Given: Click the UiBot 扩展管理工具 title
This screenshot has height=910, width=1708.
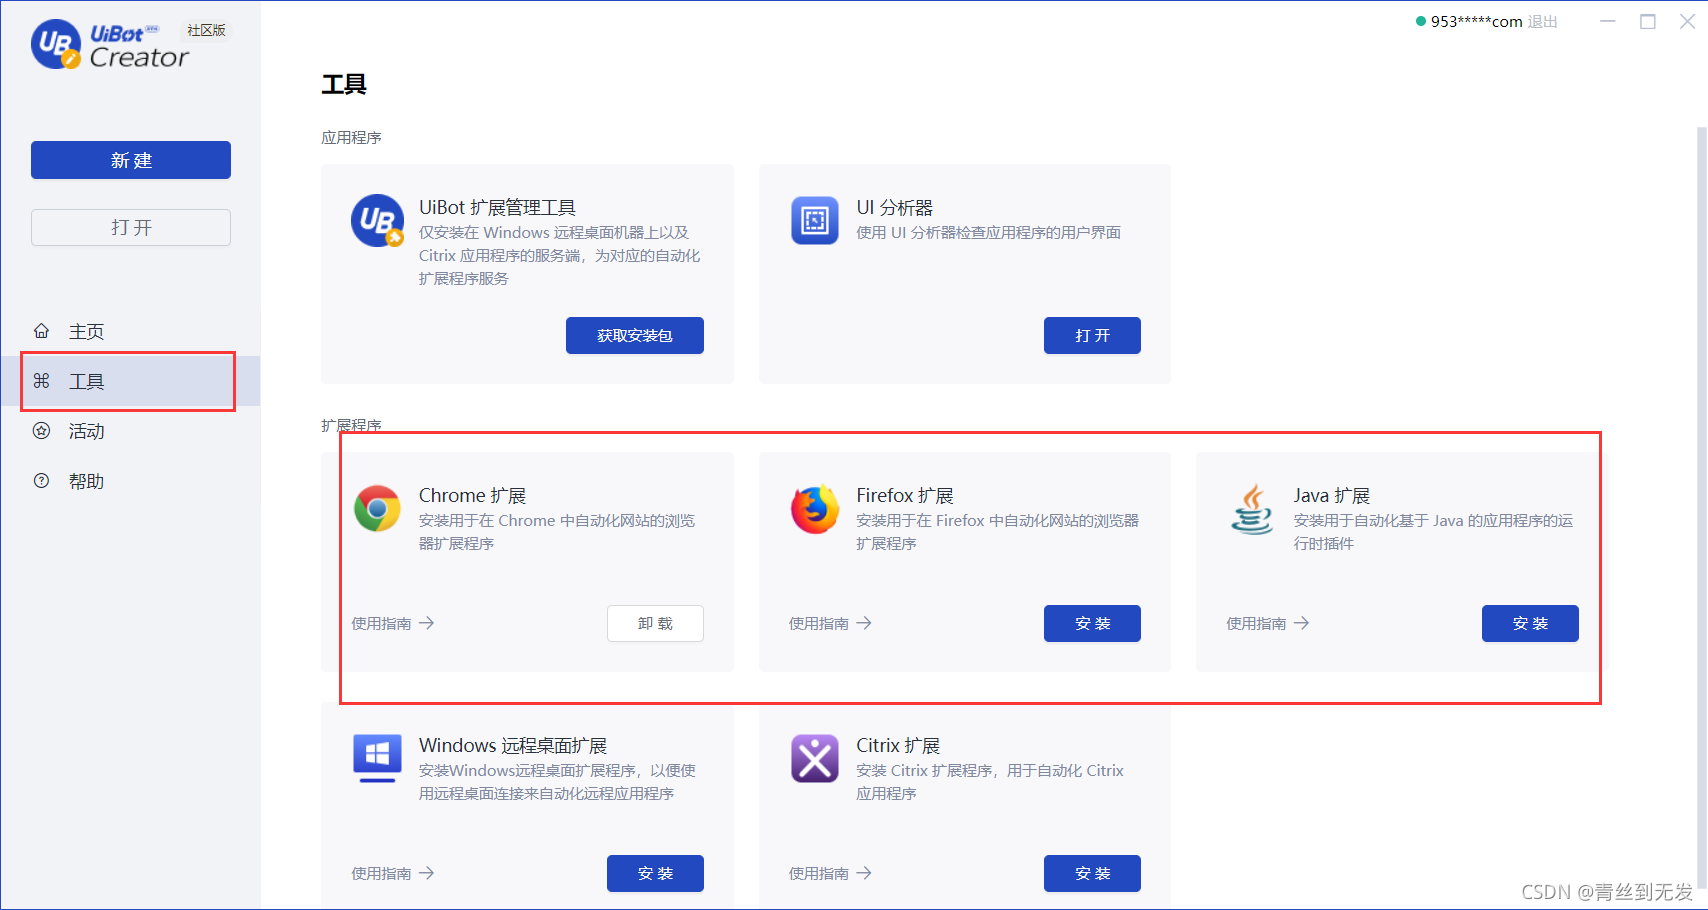Looking at the screenshot, I should 497,207.
